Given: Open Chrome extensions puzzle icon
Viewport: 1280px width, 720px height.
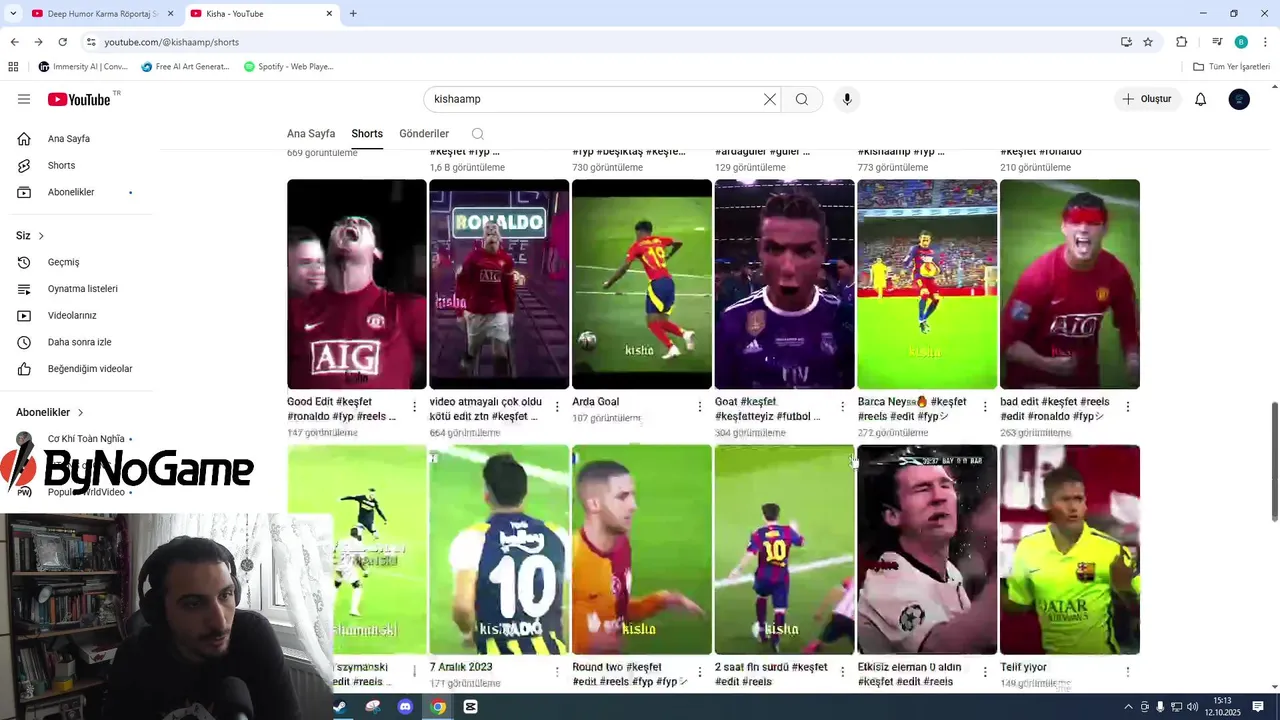Looking at the screenshot, I should pos(1181,42).
